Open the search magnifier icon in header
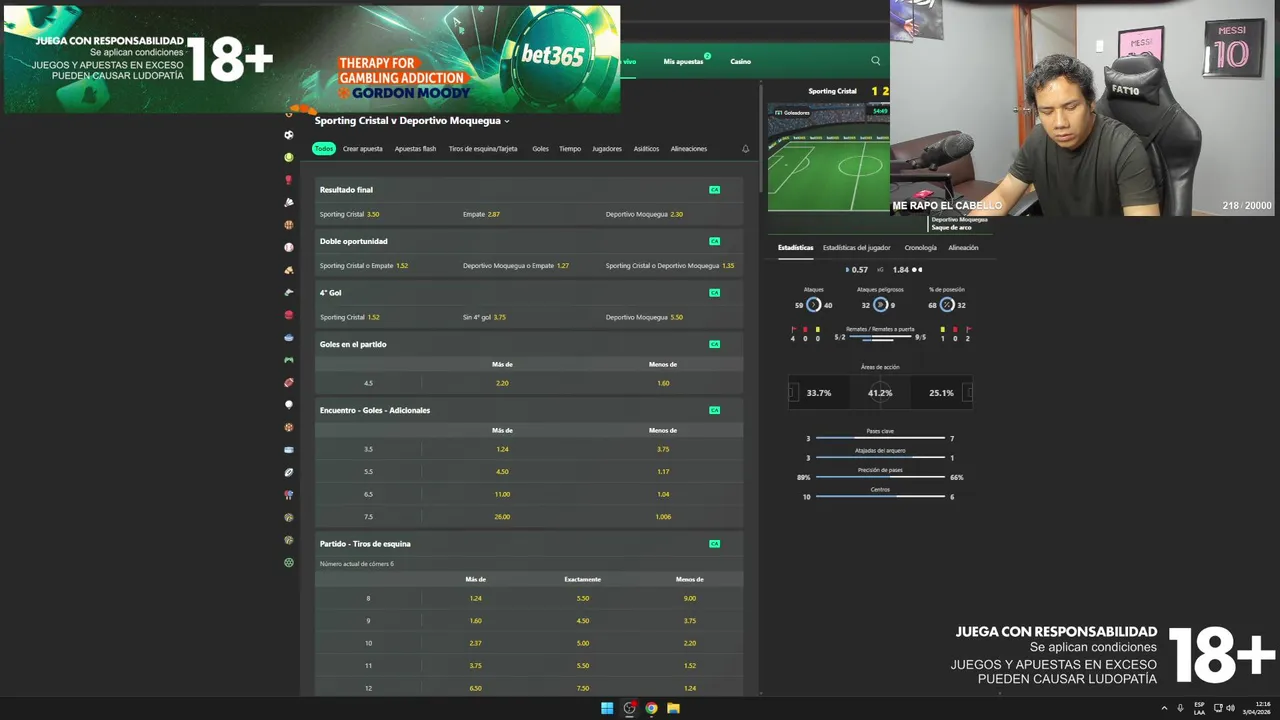1280x720 pixels. click(x=876, y=61)
